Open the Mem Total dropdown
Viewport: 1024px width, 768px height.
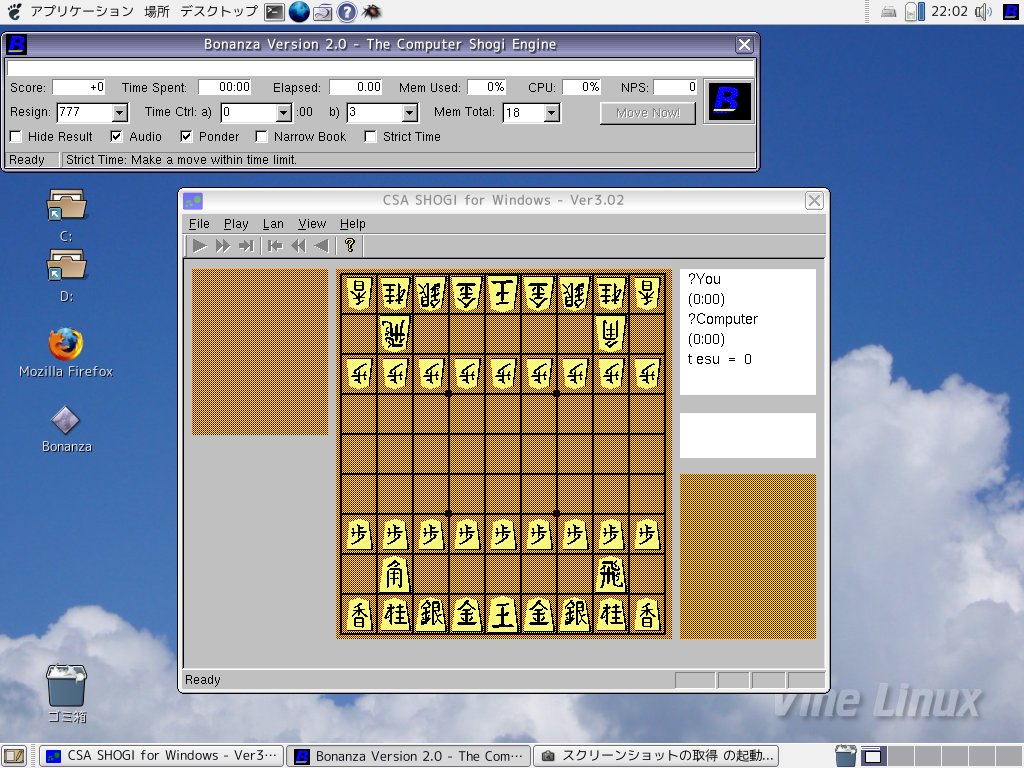click(x=551, y=113)
